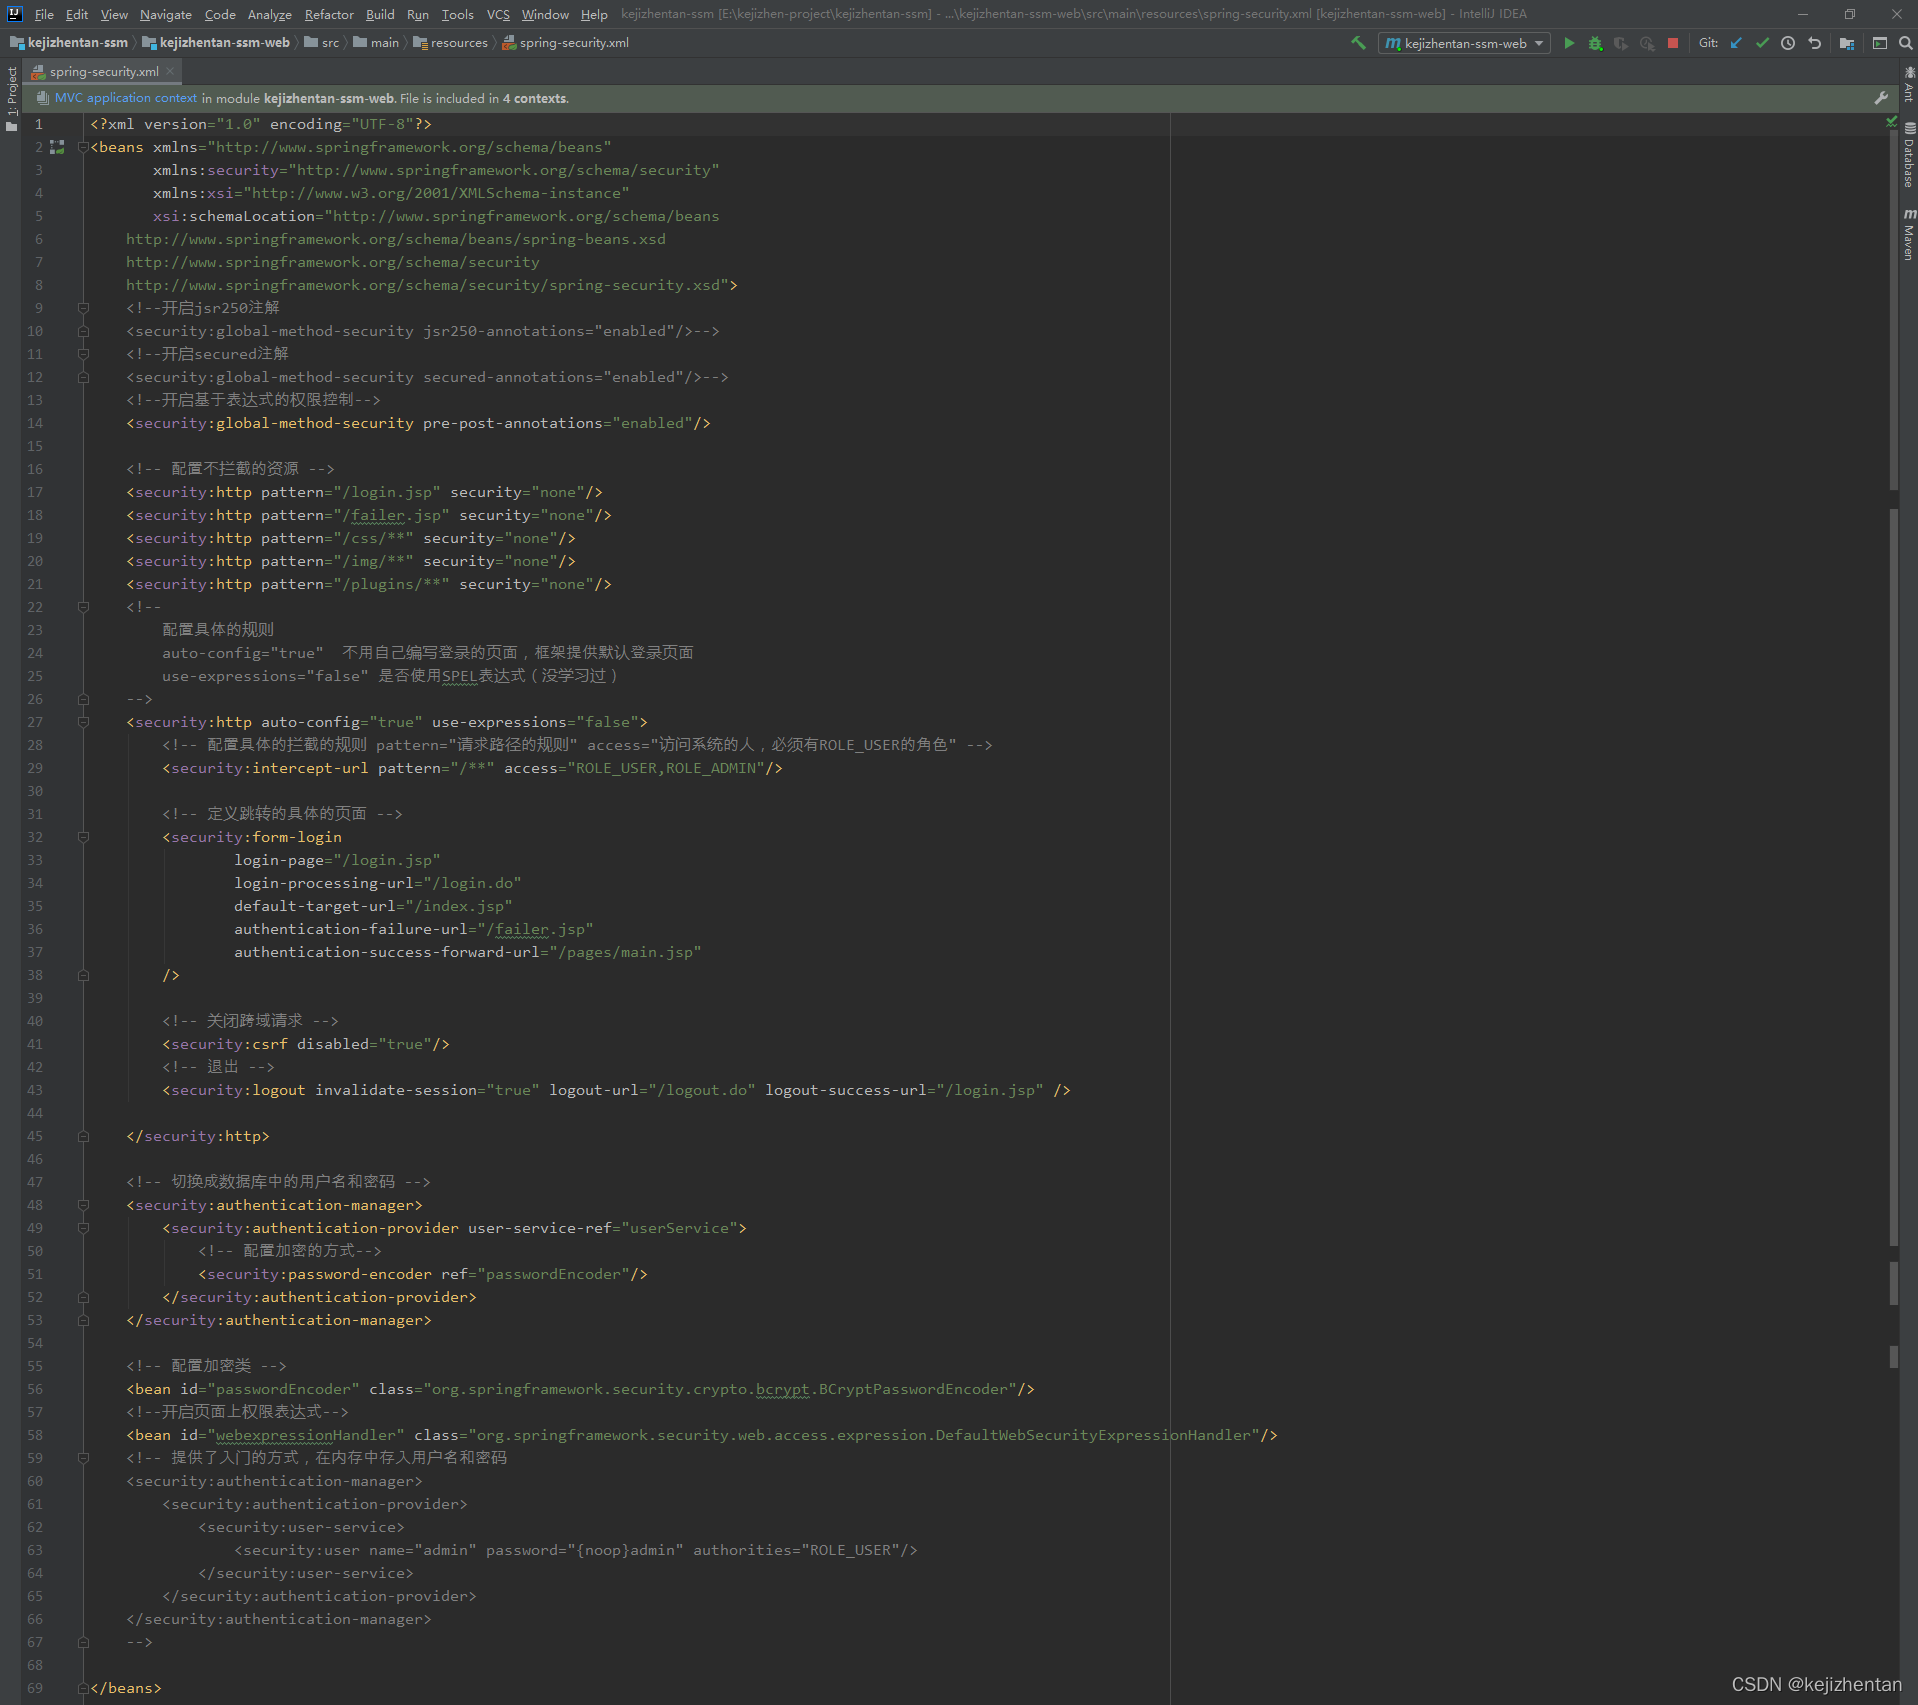Run with Profiler icon in toolbar
The image size is (1918, 1705).
click(x=1647, y=43)
